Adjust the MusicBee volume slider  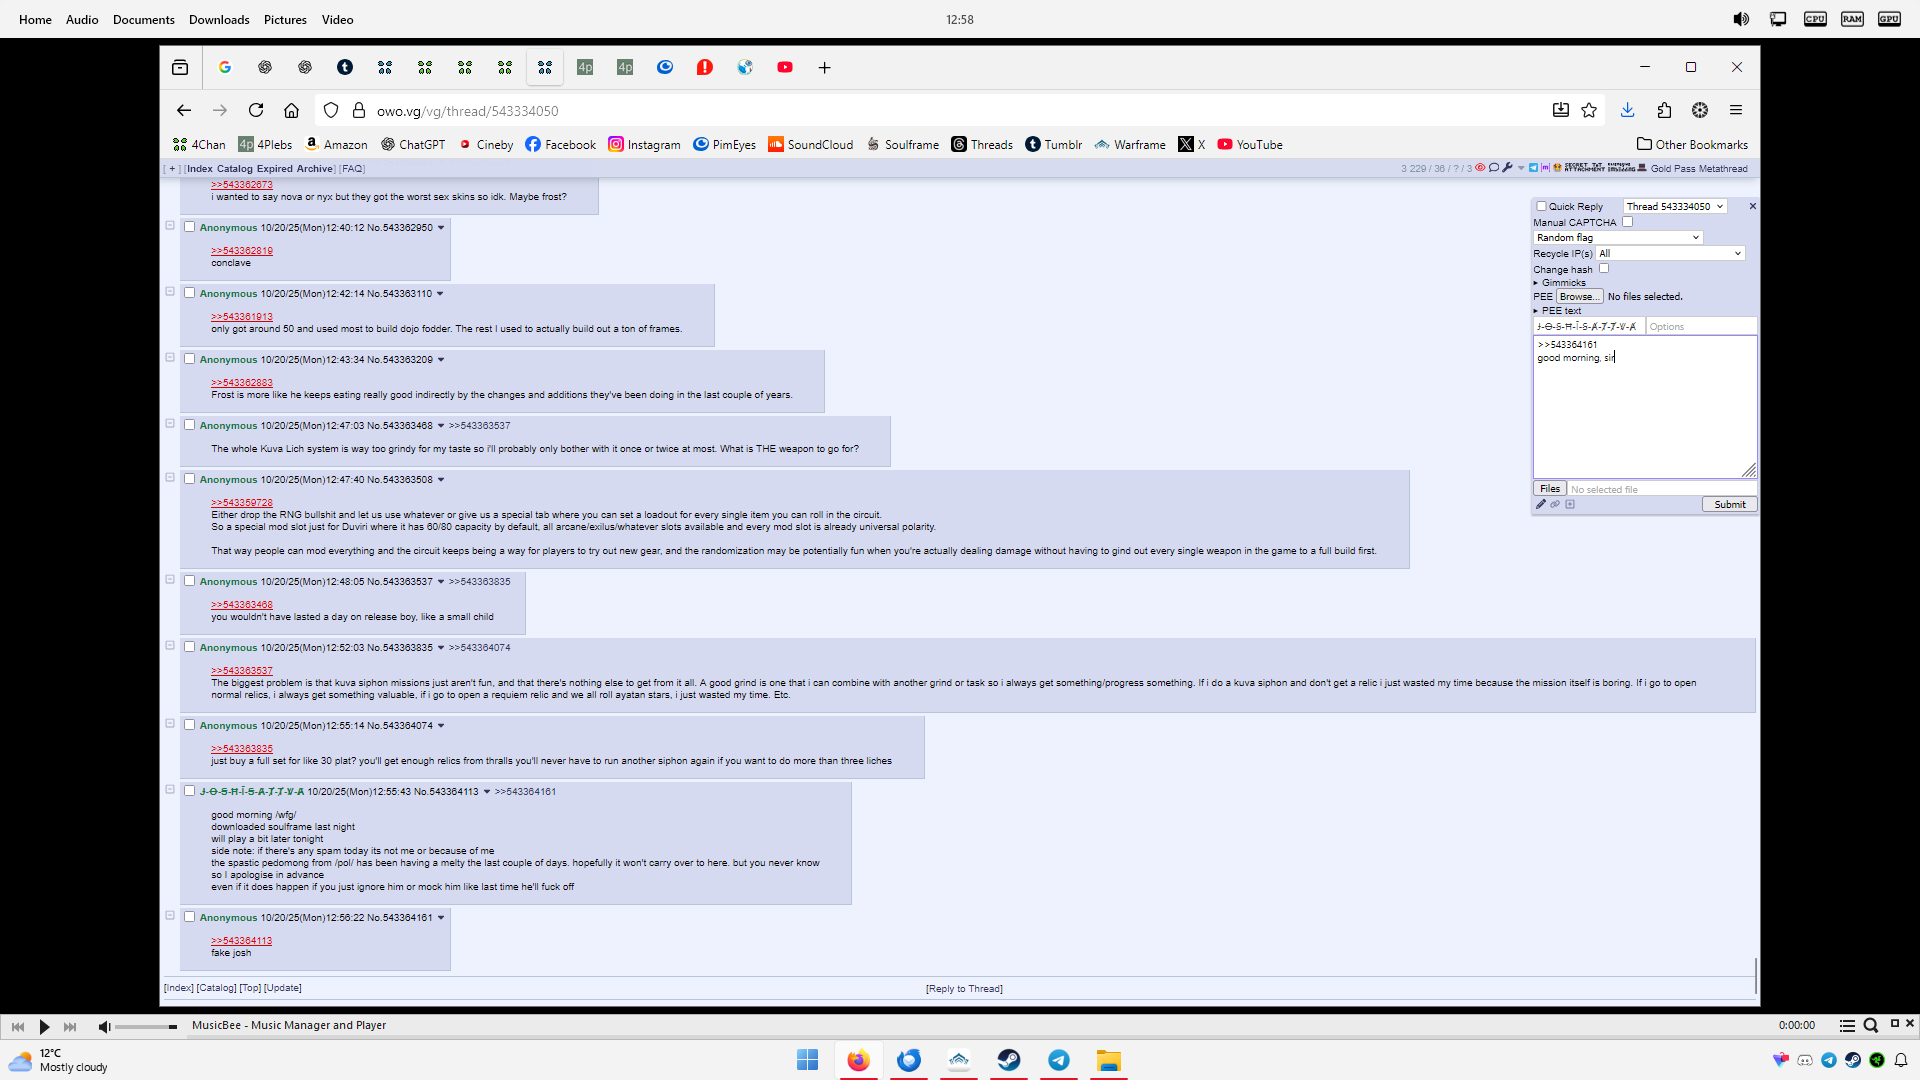[146, 1027]
